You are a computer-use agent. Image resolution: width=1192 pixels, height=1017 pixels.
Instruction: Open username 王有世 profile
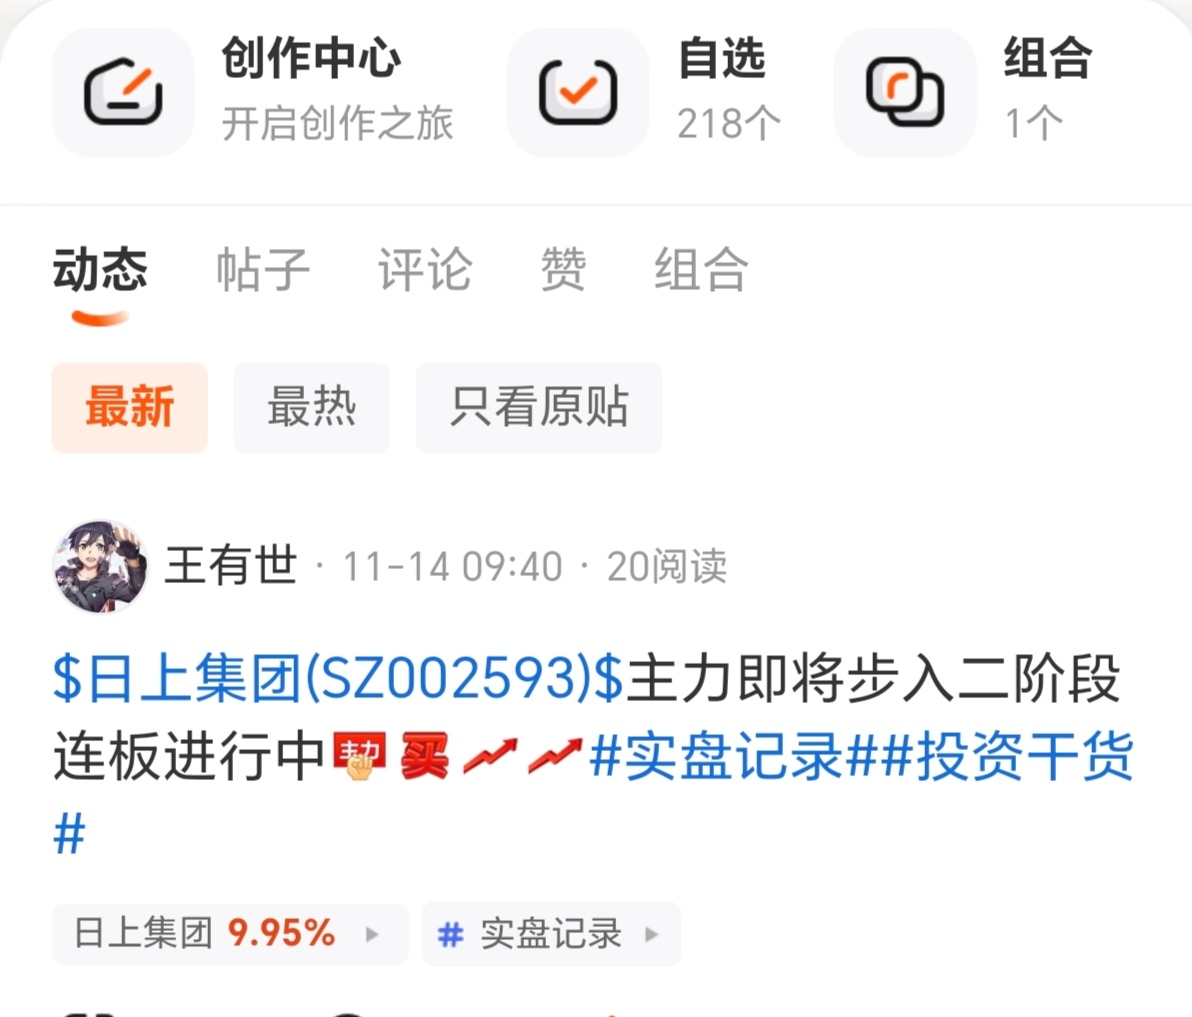(231, 566)
